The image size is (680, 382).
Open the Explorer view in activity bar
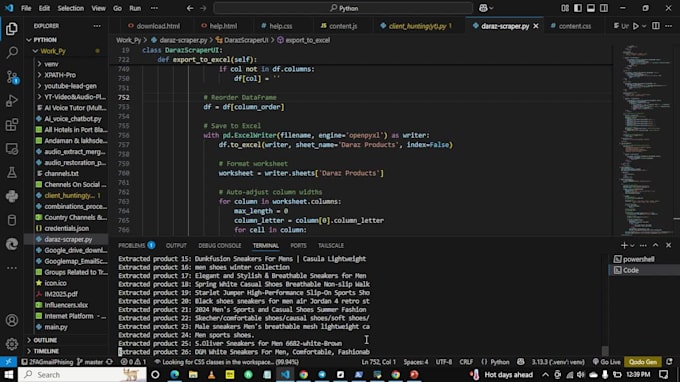point(12,29)
